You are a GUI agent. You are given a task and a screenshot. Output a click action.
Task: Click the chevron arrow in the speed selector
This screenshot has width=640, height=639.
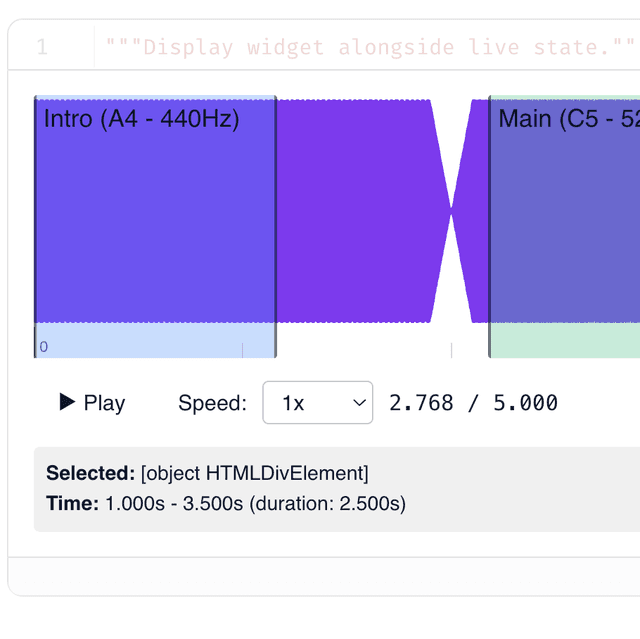(359, 403)
